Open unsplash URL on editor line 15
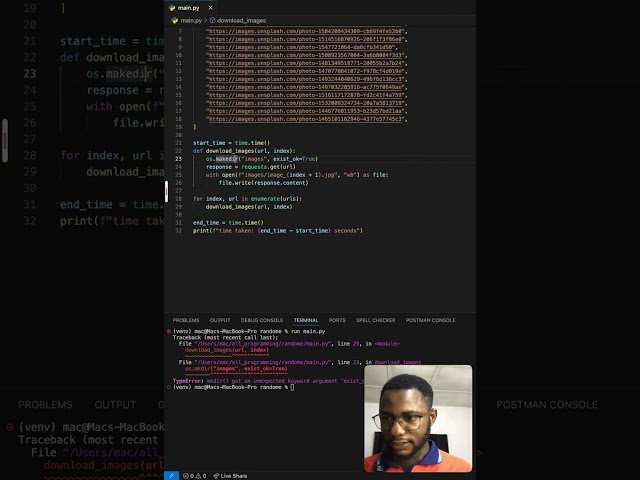The height and width of the screenshot is (480, 640). pos(306,95)
